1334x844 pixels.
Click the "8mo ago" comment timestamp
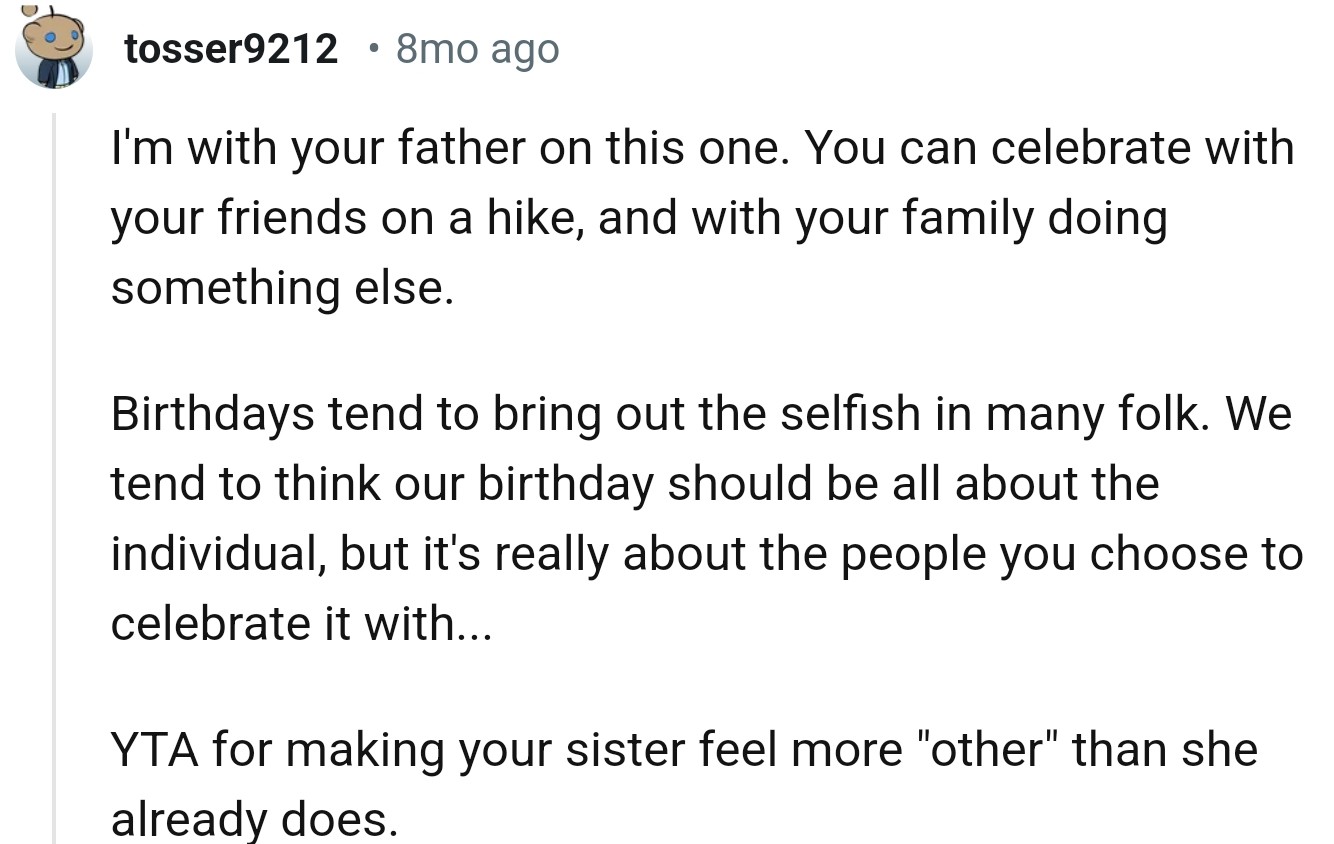(477, 48)
